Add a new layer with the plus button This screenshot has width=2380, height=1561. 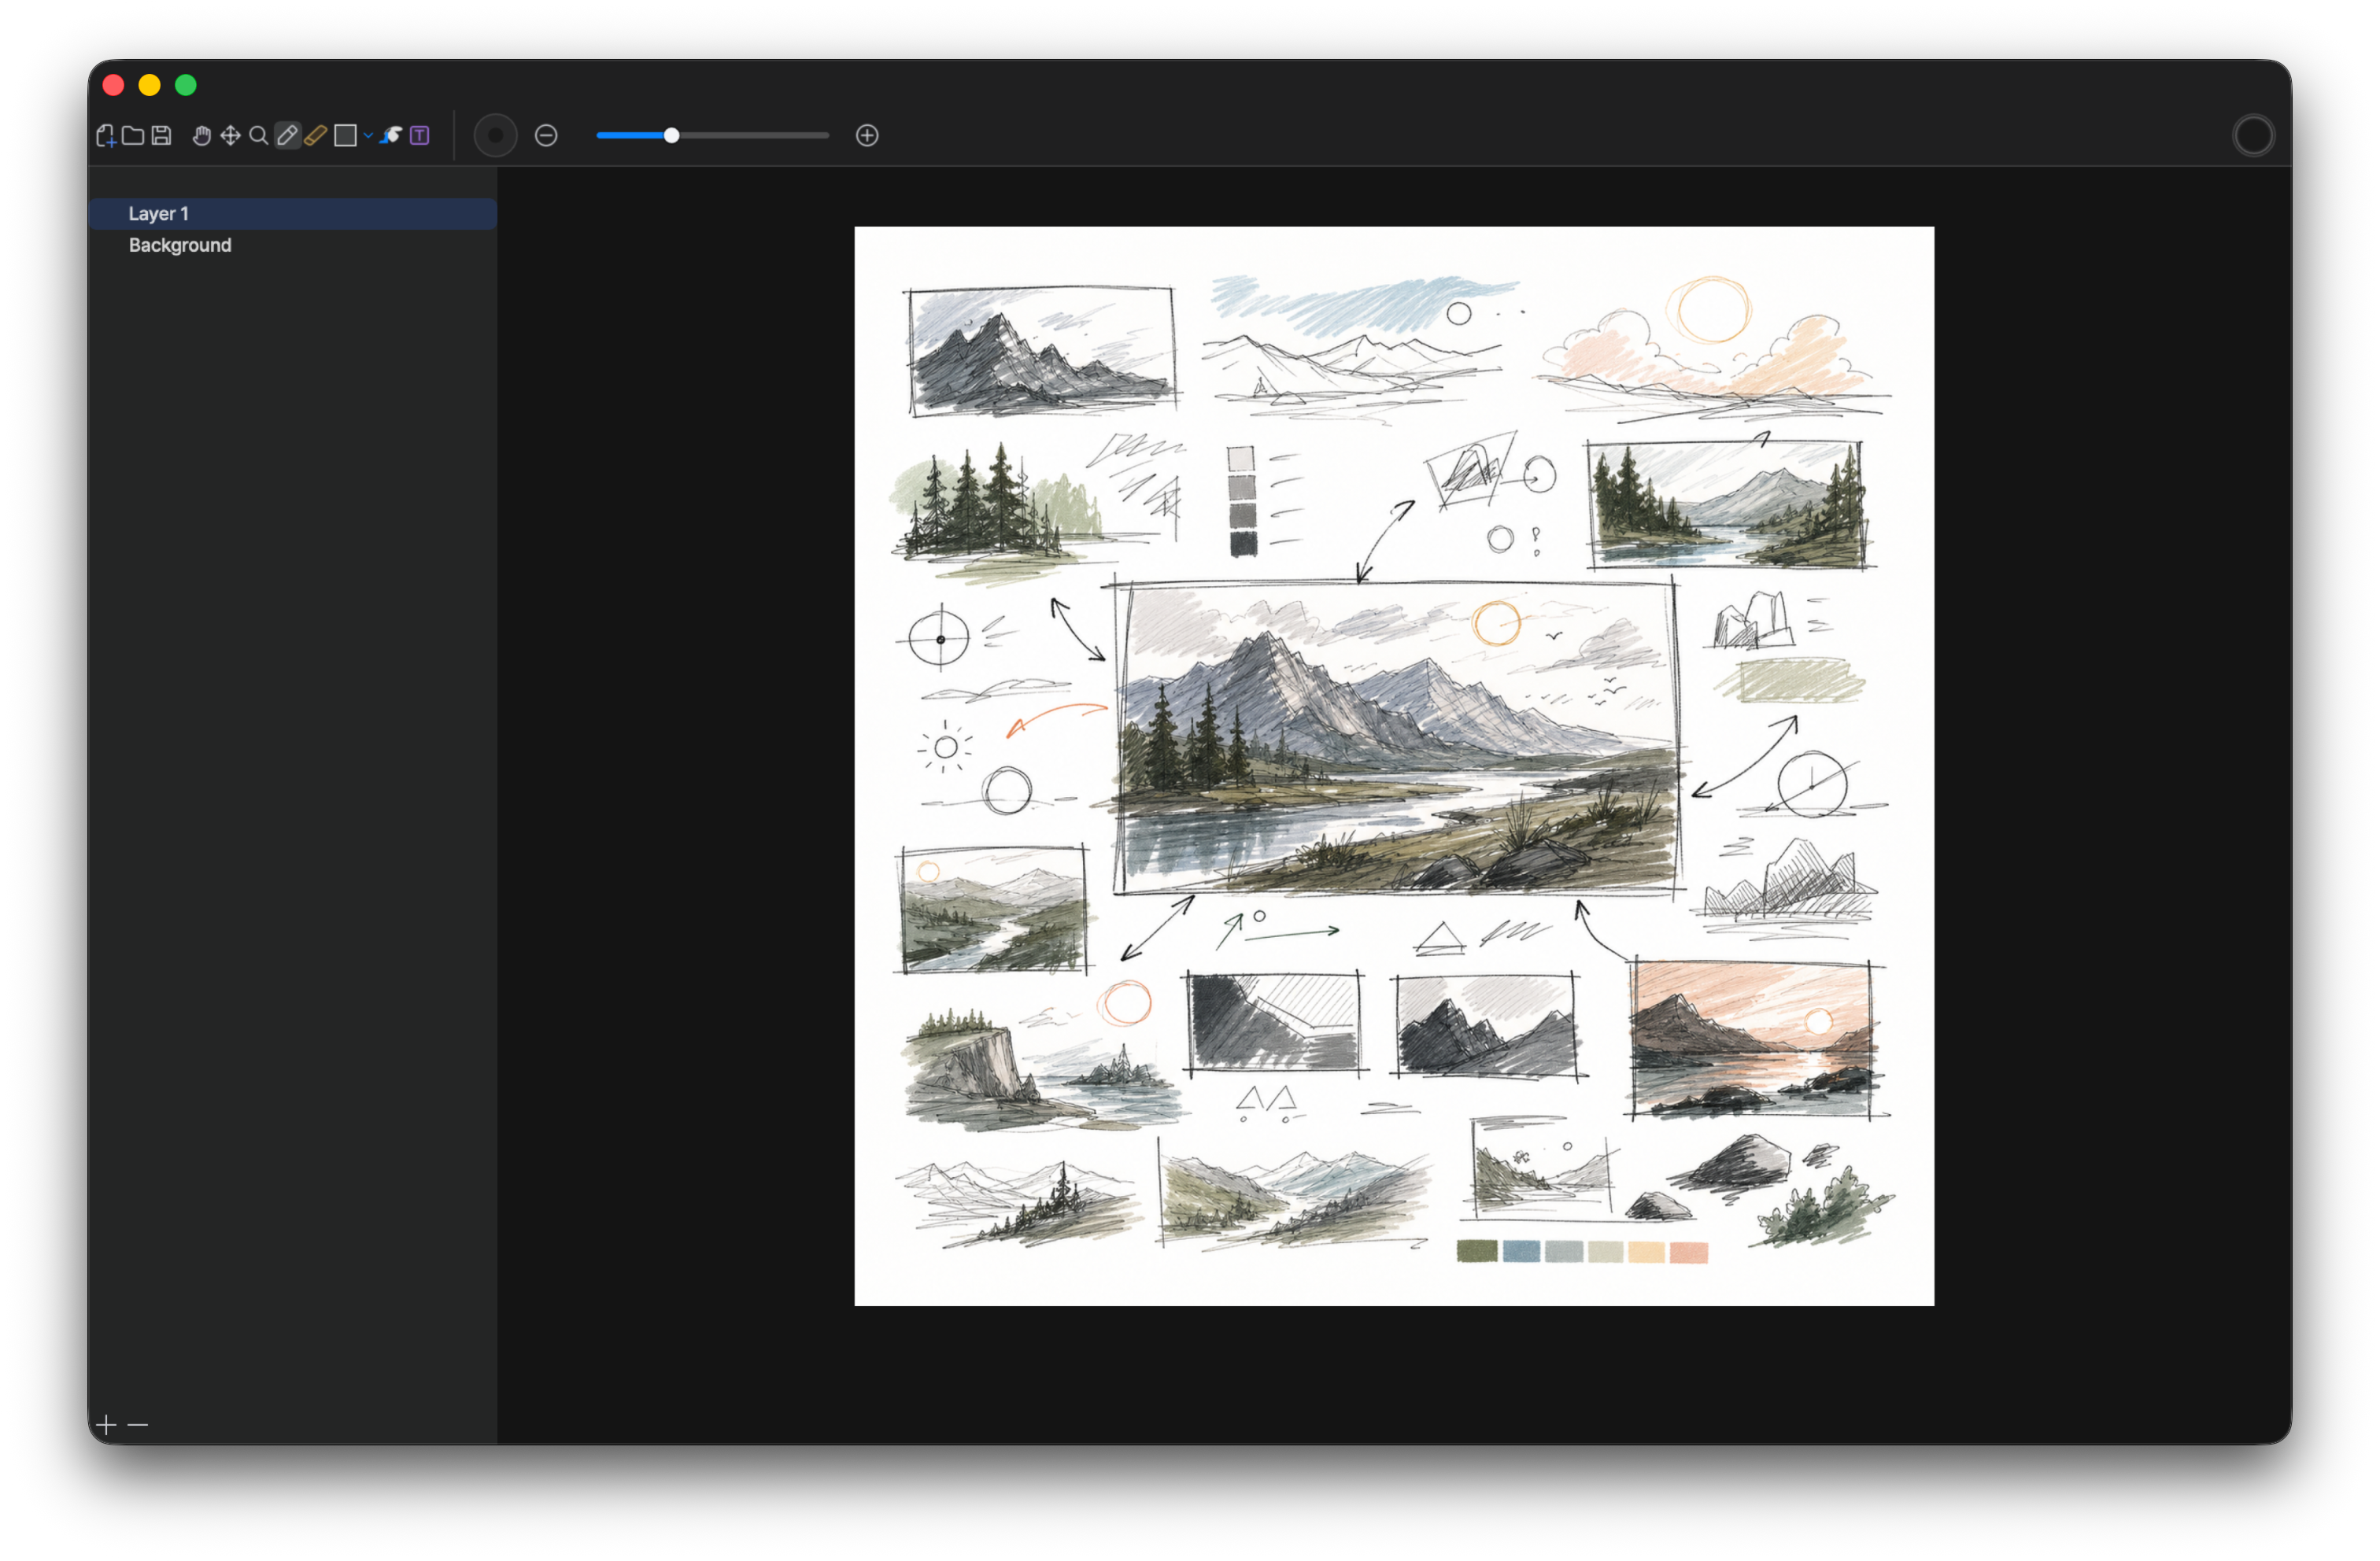tap(107, 1425)
